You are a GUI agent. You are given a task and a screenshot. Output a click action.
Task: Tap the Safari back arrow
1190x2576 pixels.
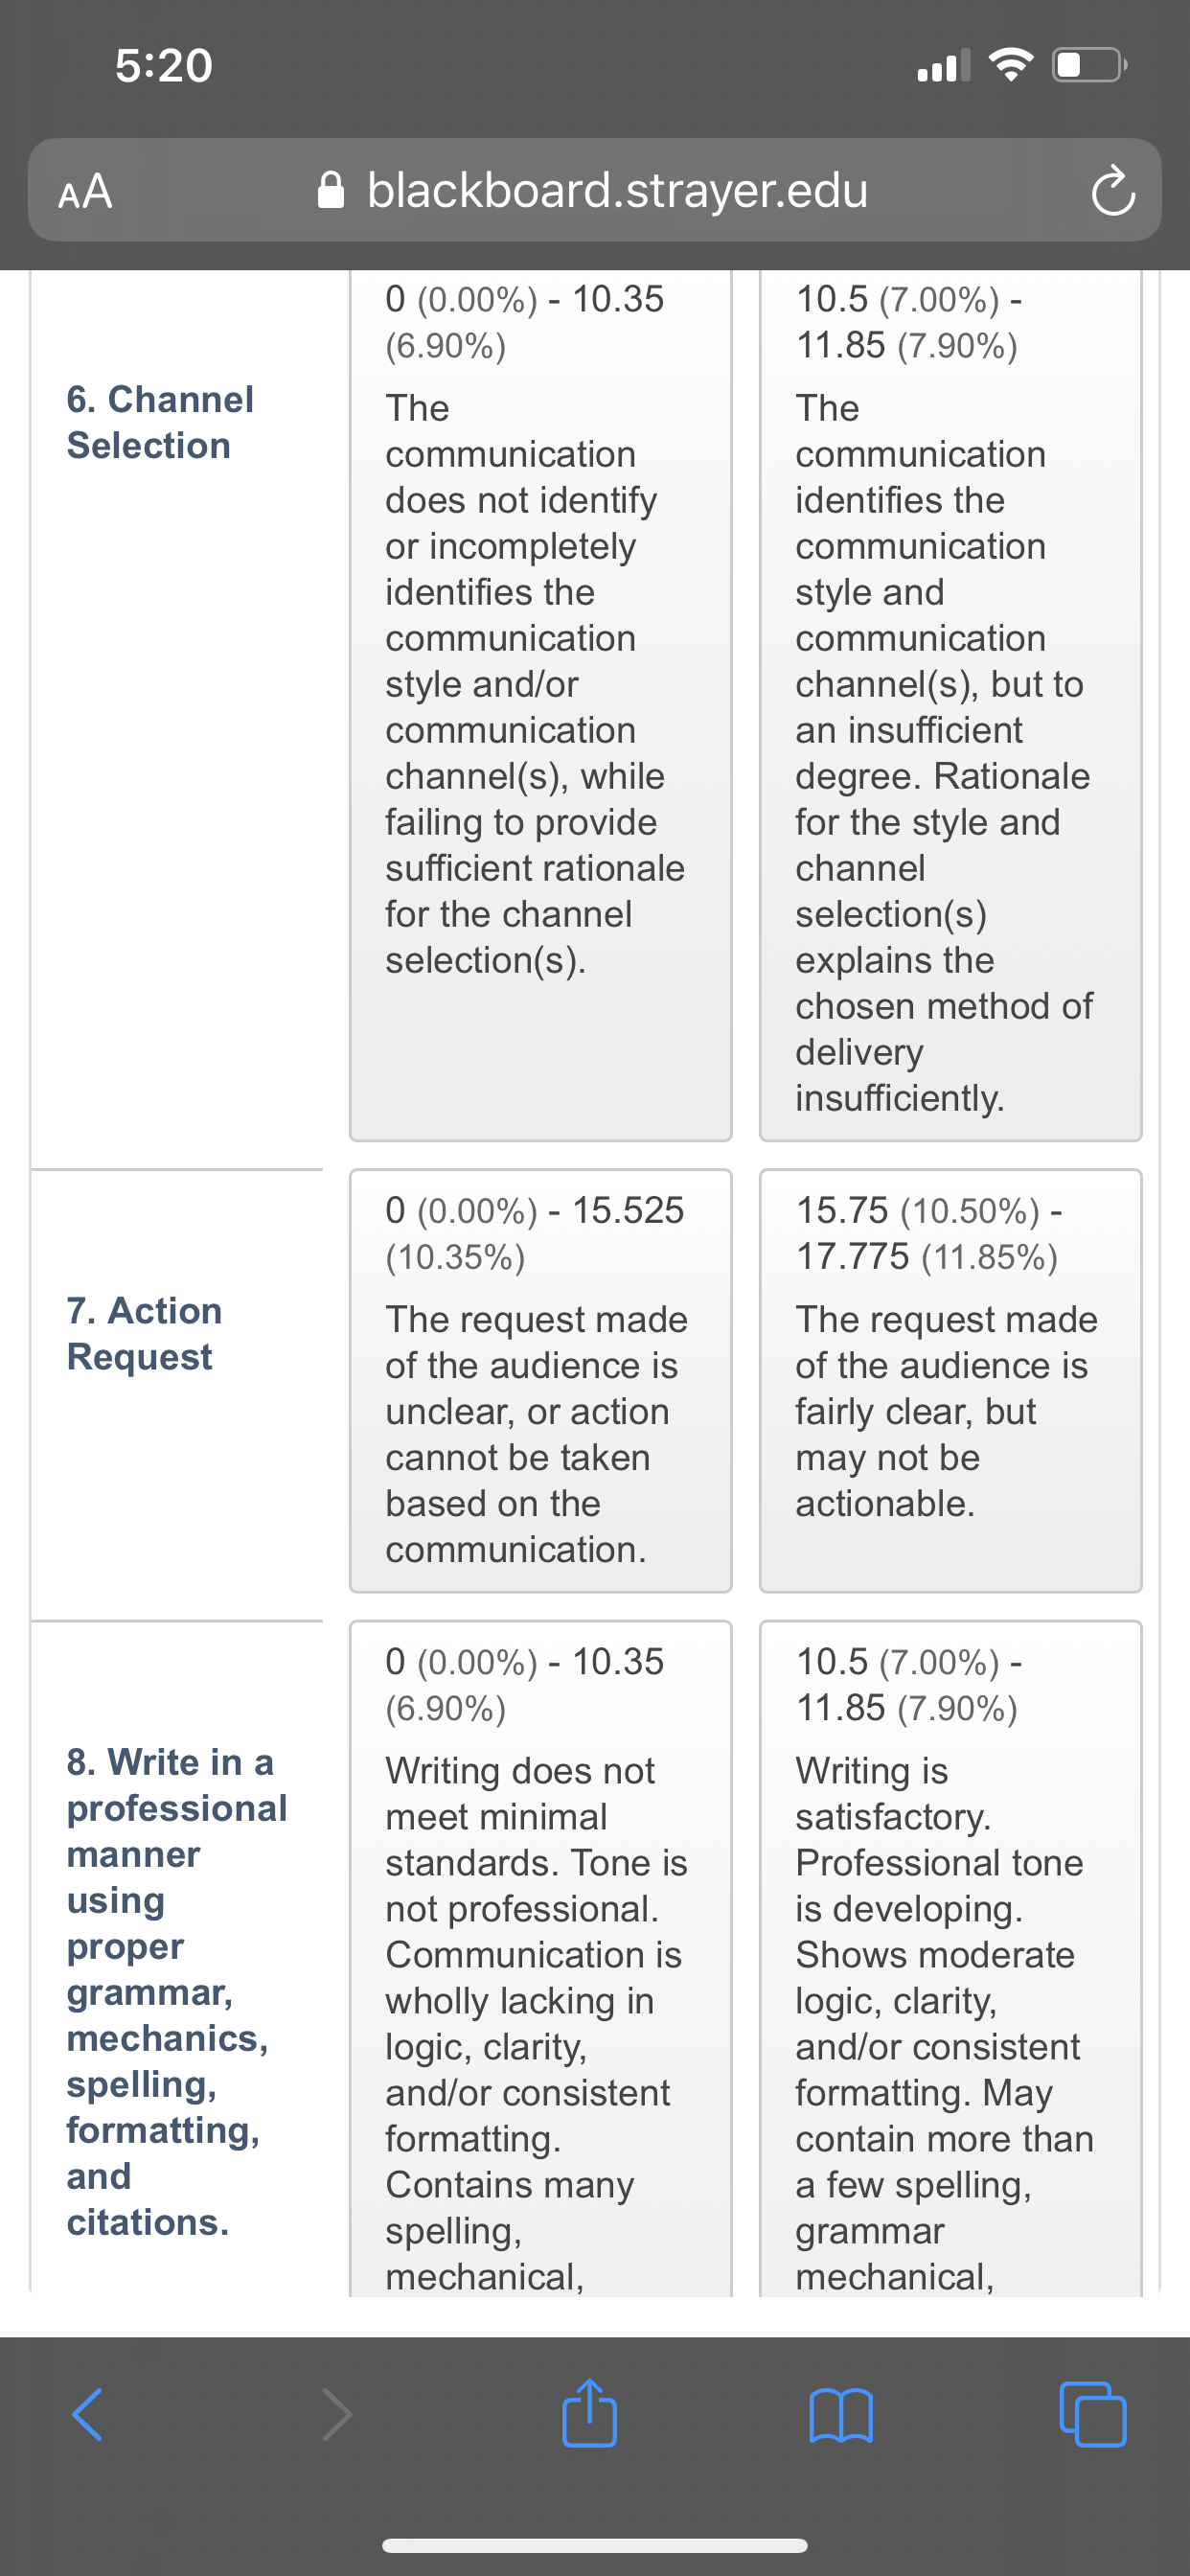pos(87,2415)
